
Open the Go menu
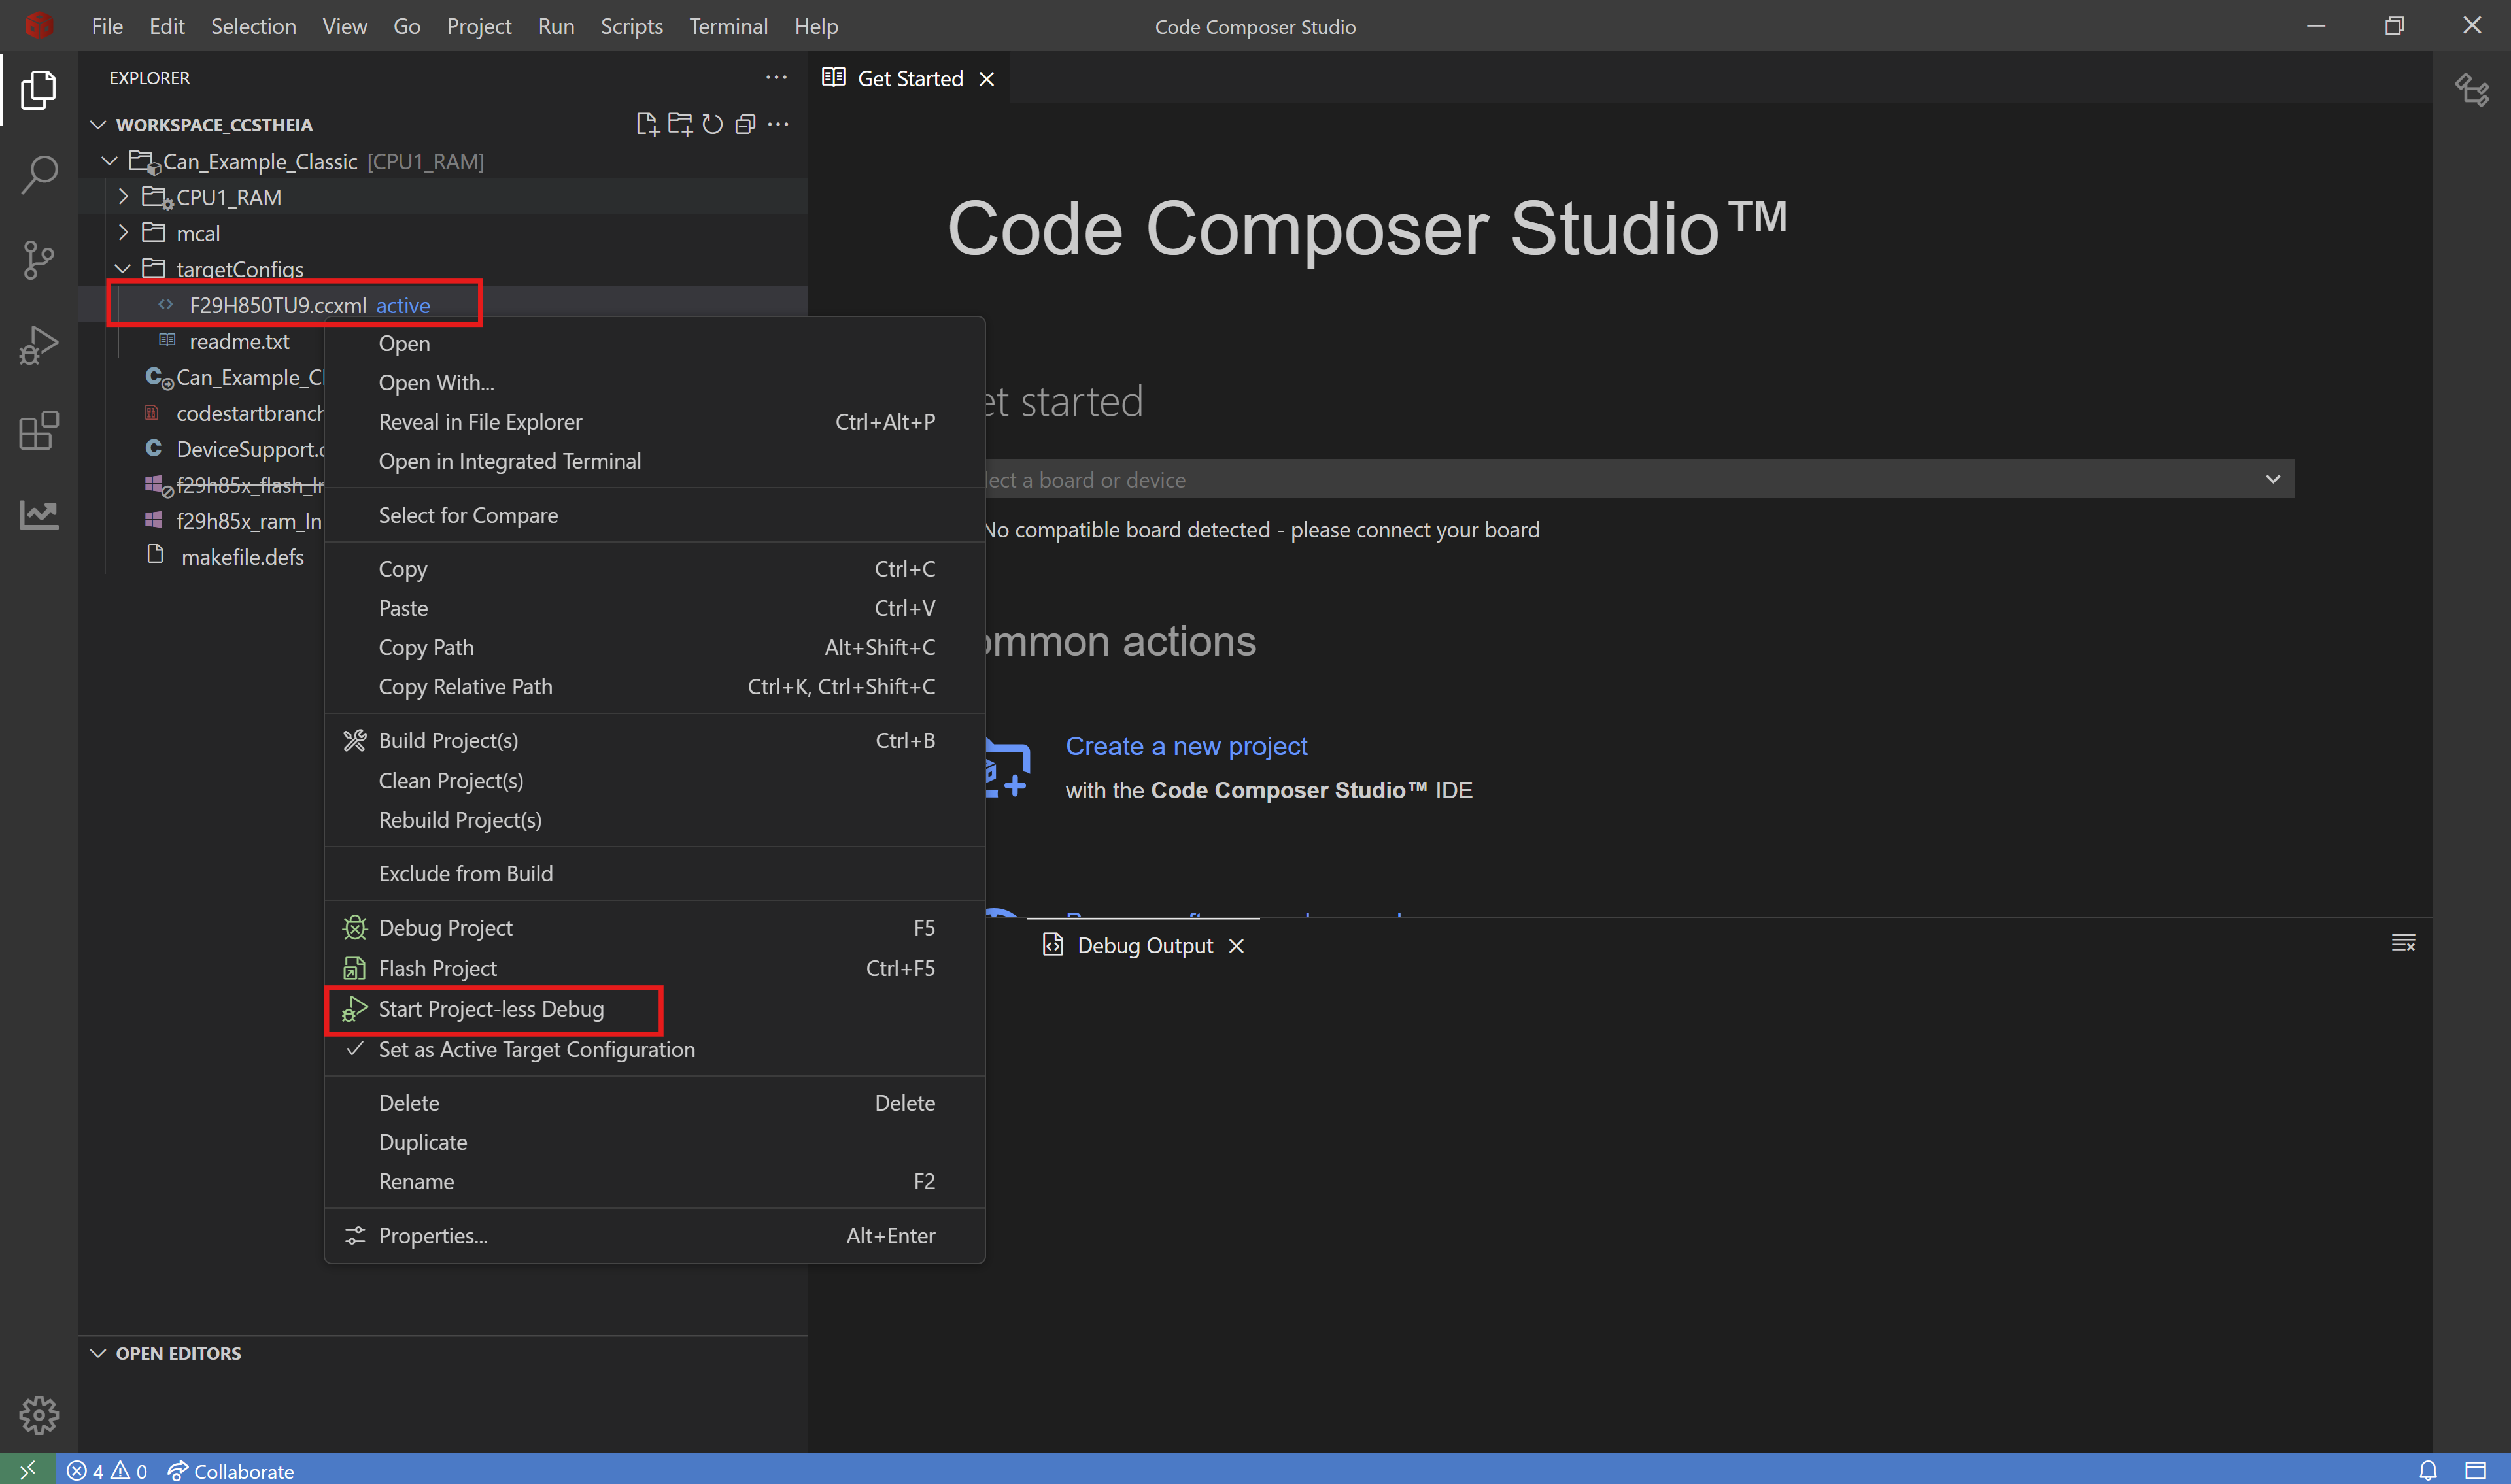coord(406,26)
